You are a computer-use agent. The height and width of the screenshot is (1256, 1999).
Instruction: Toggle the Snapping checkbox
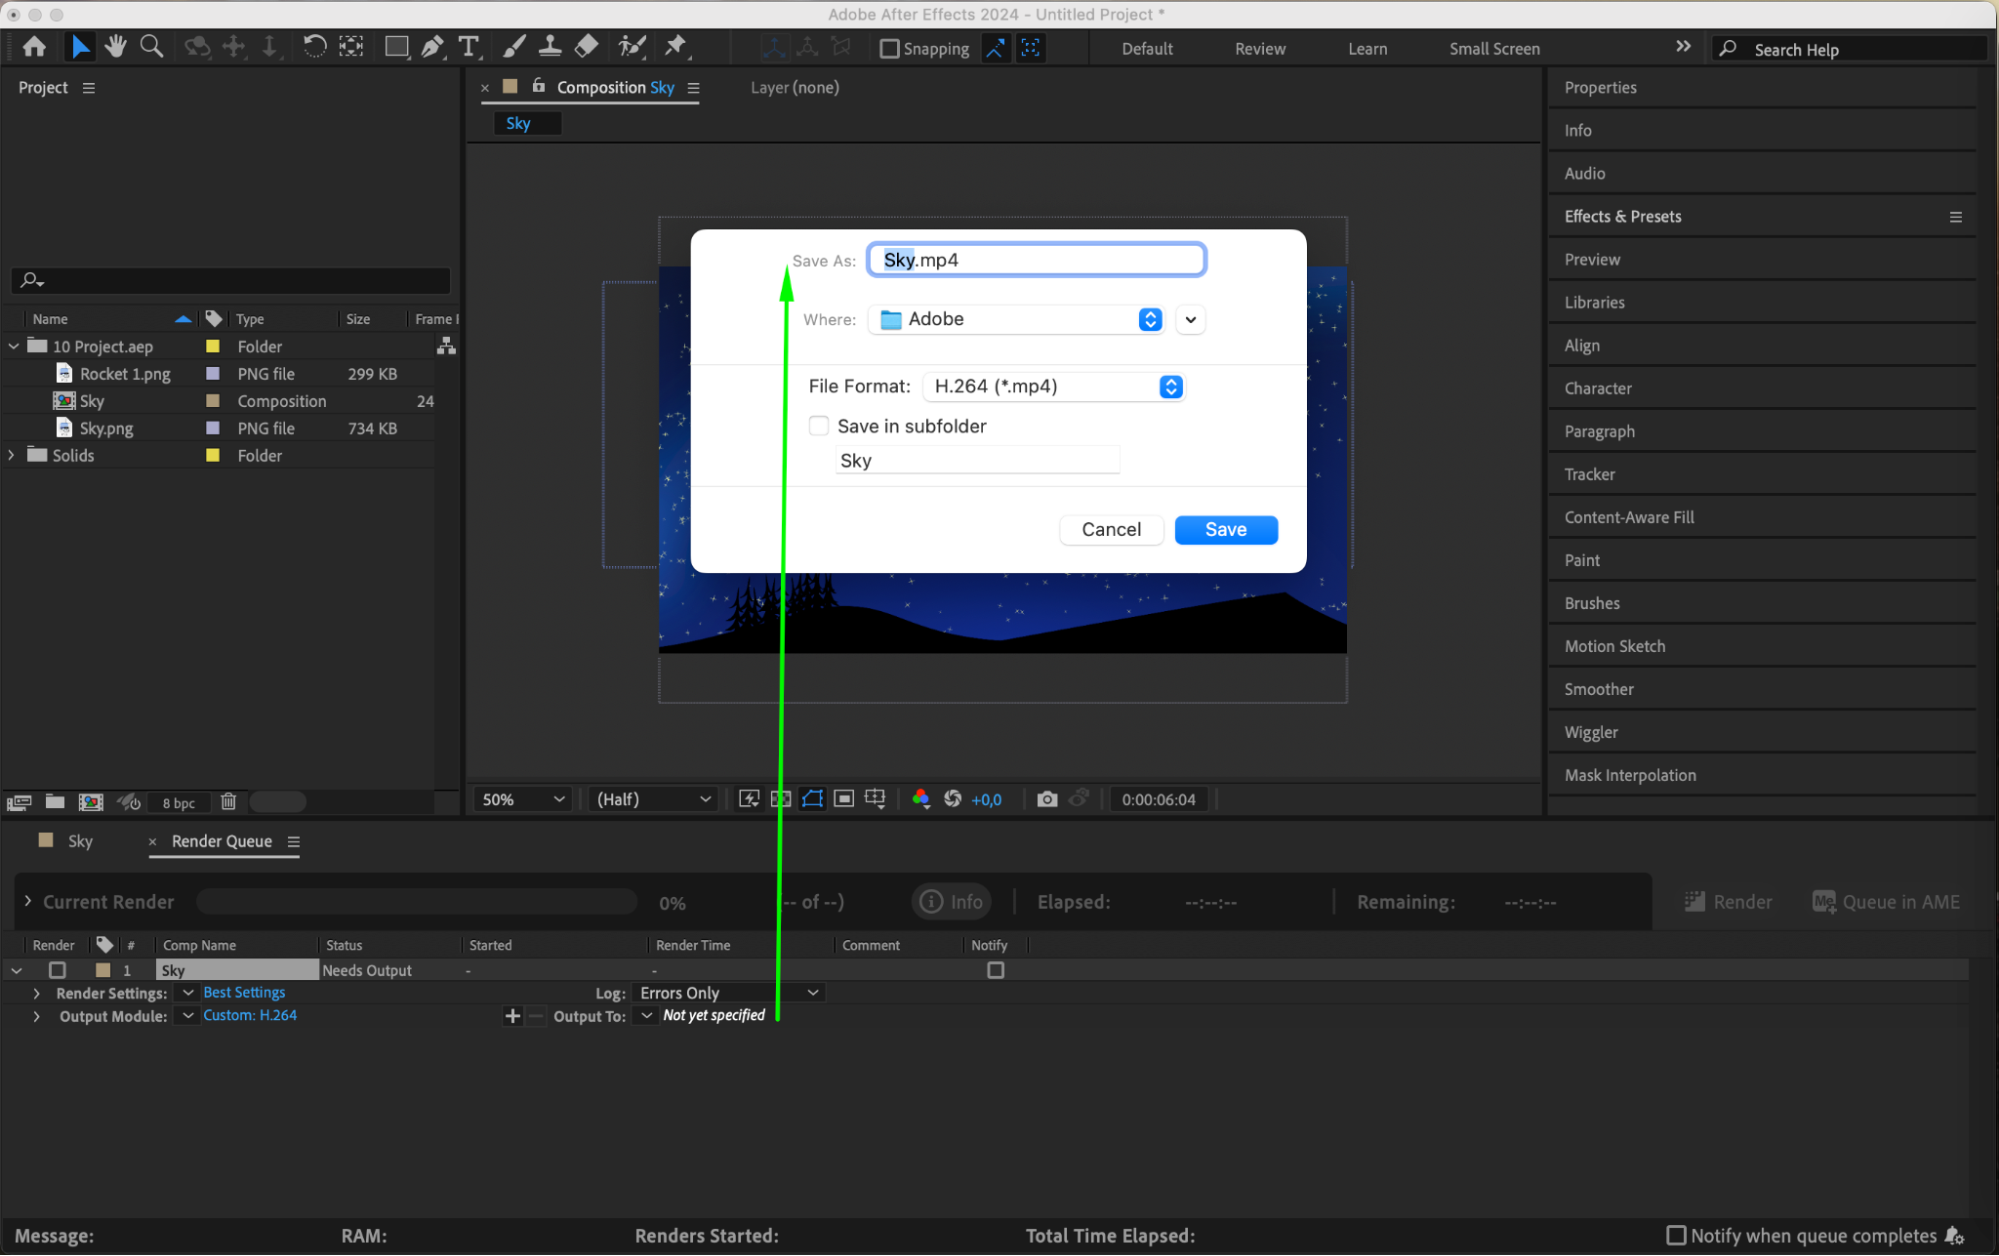[x=889, y=48]
